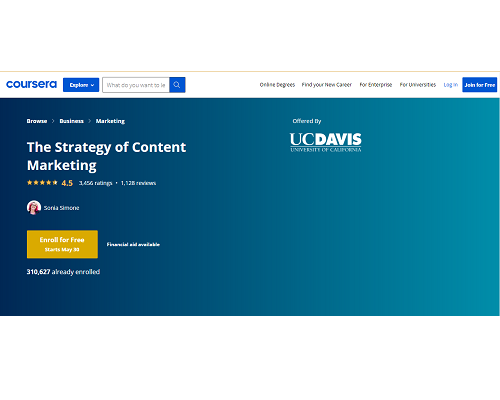Screen dimensions: 500x400
Task: Open the 1,128 reviews link
Action: coord(138,183)
